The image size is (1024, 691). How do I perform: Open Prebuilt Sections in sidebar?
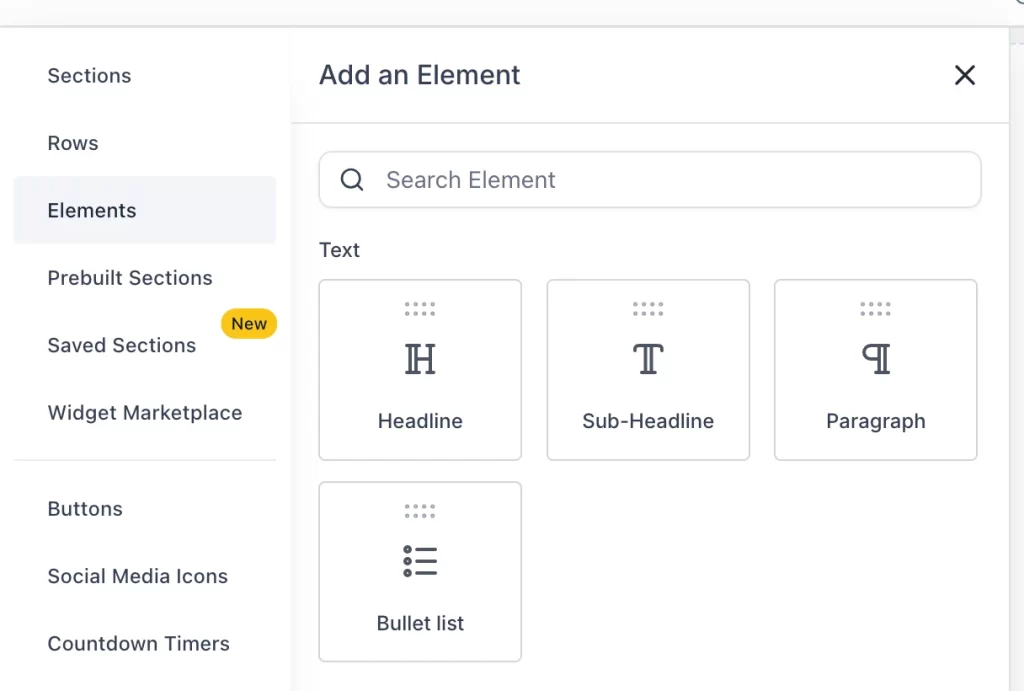pyautogui.click(x=130, y=278)
